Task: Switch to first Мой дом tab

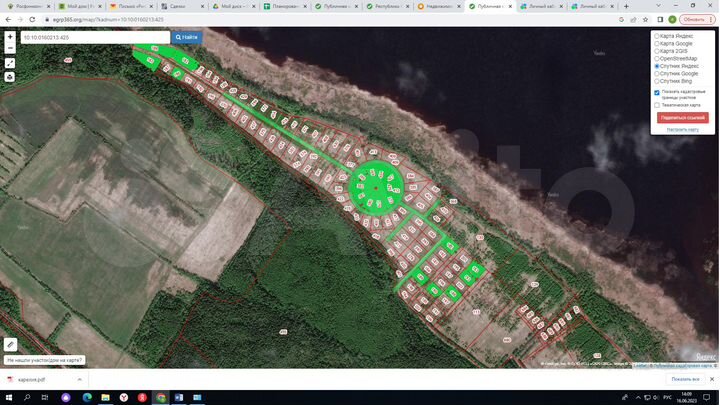Action: (79, 6)
